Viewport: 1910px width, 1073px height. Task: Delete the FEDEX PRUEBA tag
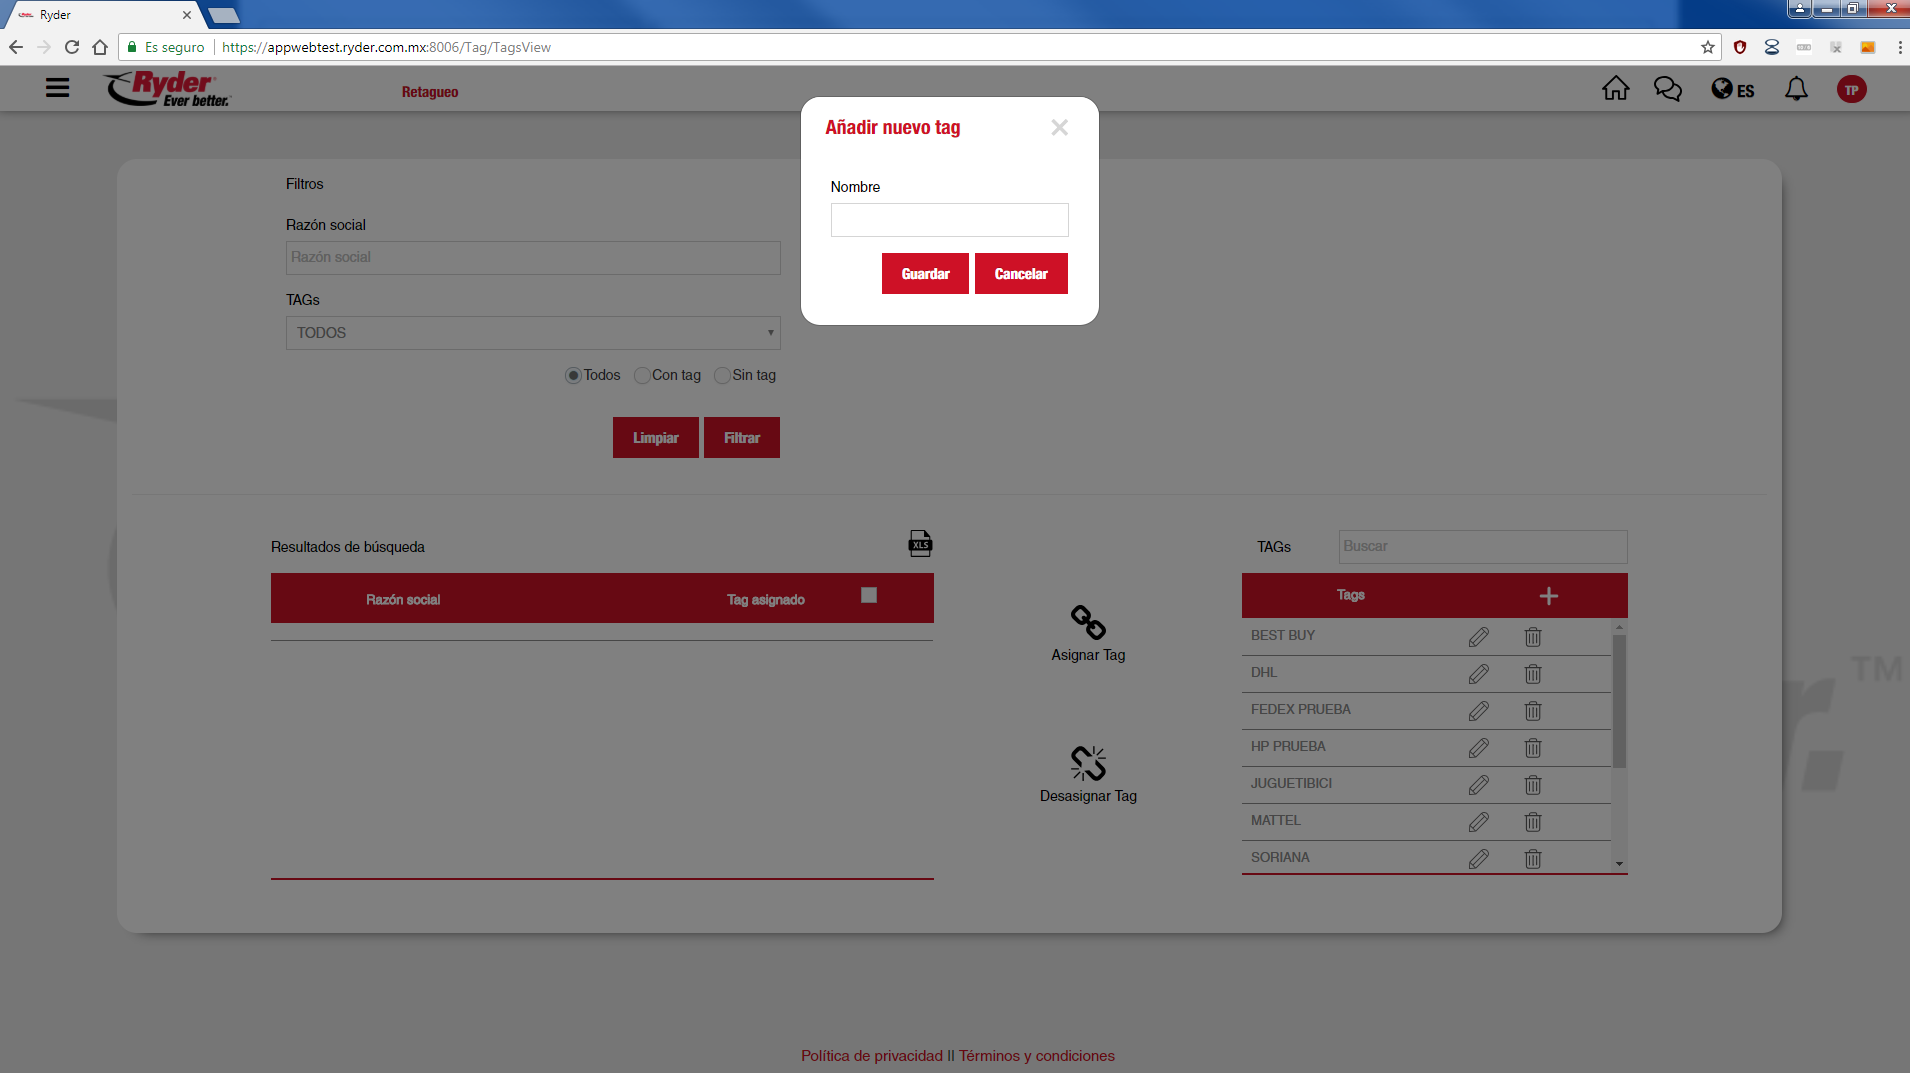1532,711
